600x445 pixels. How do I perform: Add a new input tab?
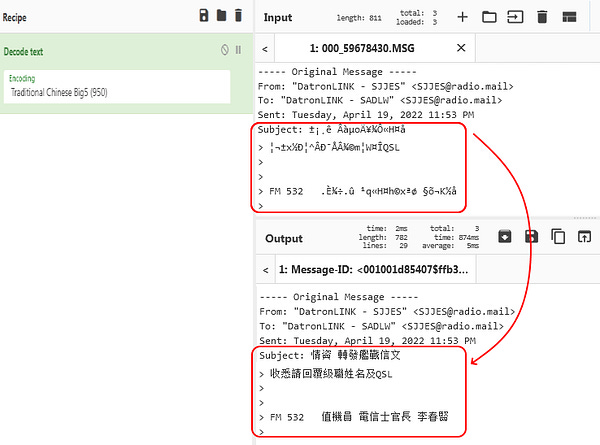pyautogui.click(x=463, y=17)
